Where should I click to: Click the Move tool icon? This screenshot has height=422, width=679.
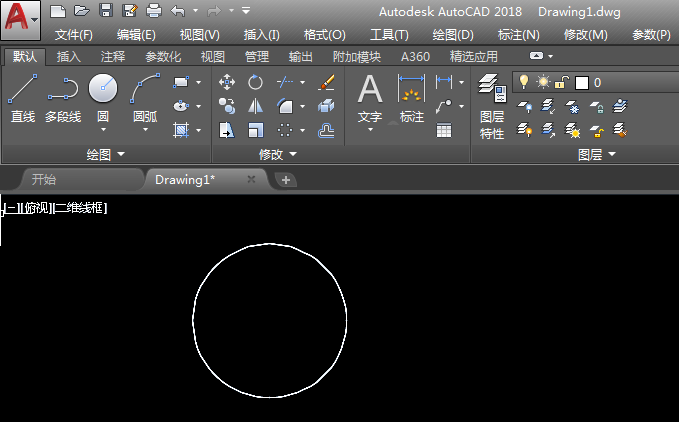coord(227,82)
